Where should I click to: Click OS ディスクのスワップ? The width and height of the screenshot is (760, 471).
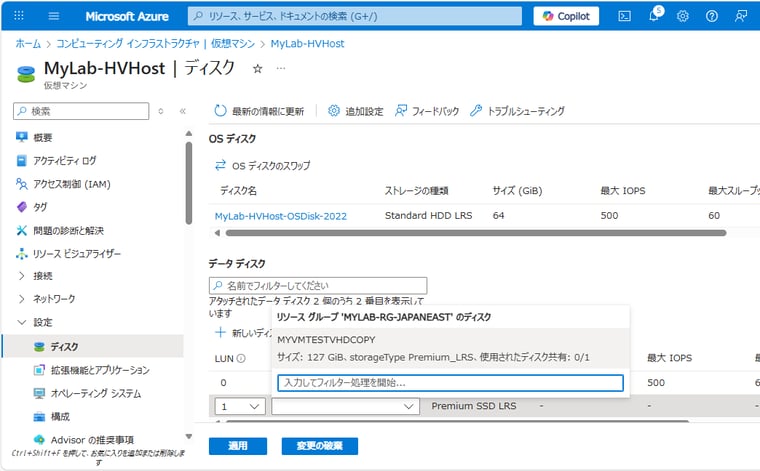tap(262, 166)
